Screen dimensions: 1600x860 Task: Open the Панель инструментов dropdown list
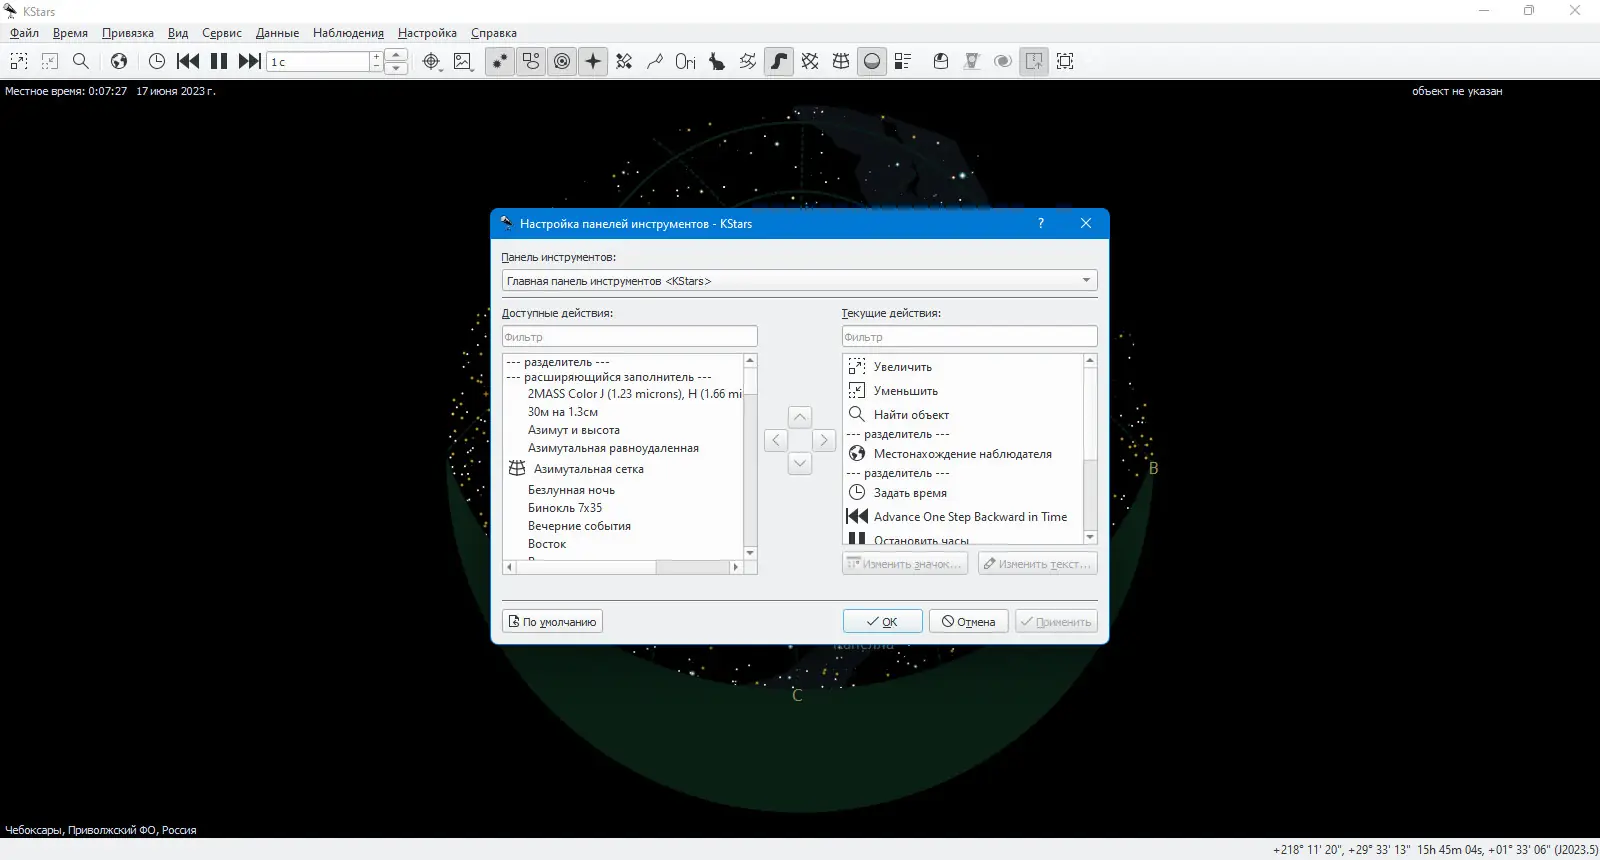pyautogui.click(x=799, y=281)
